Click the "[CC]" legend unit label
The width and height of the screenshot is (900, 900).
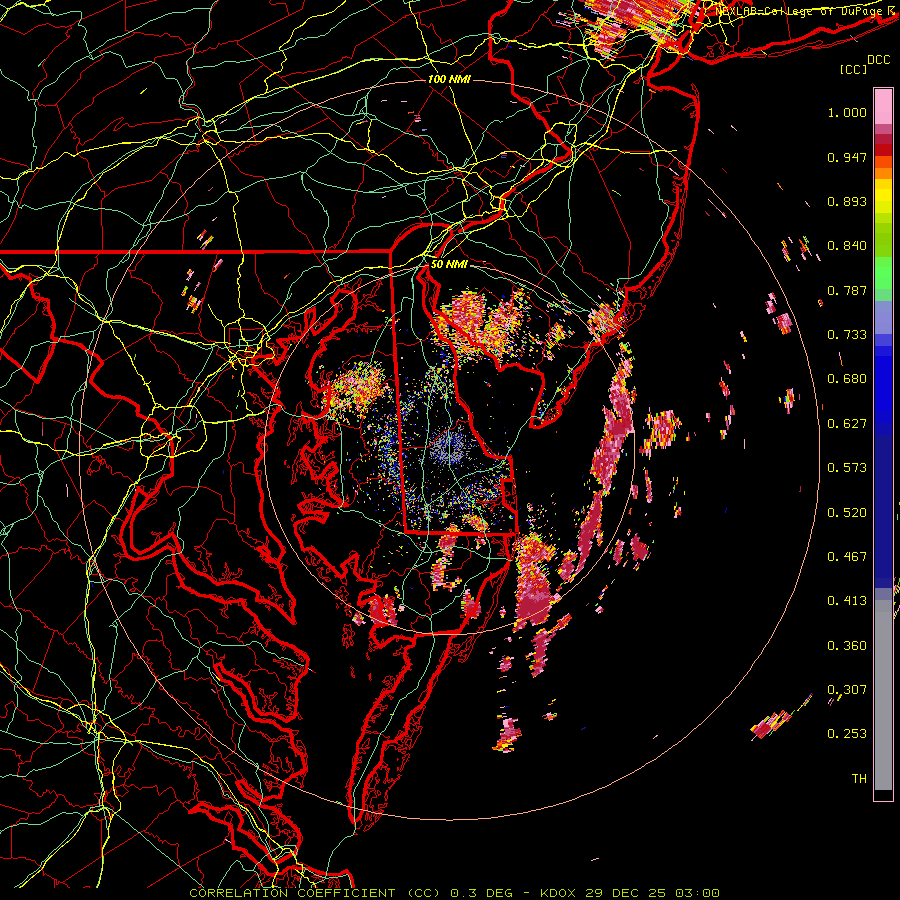click(854, 69)
